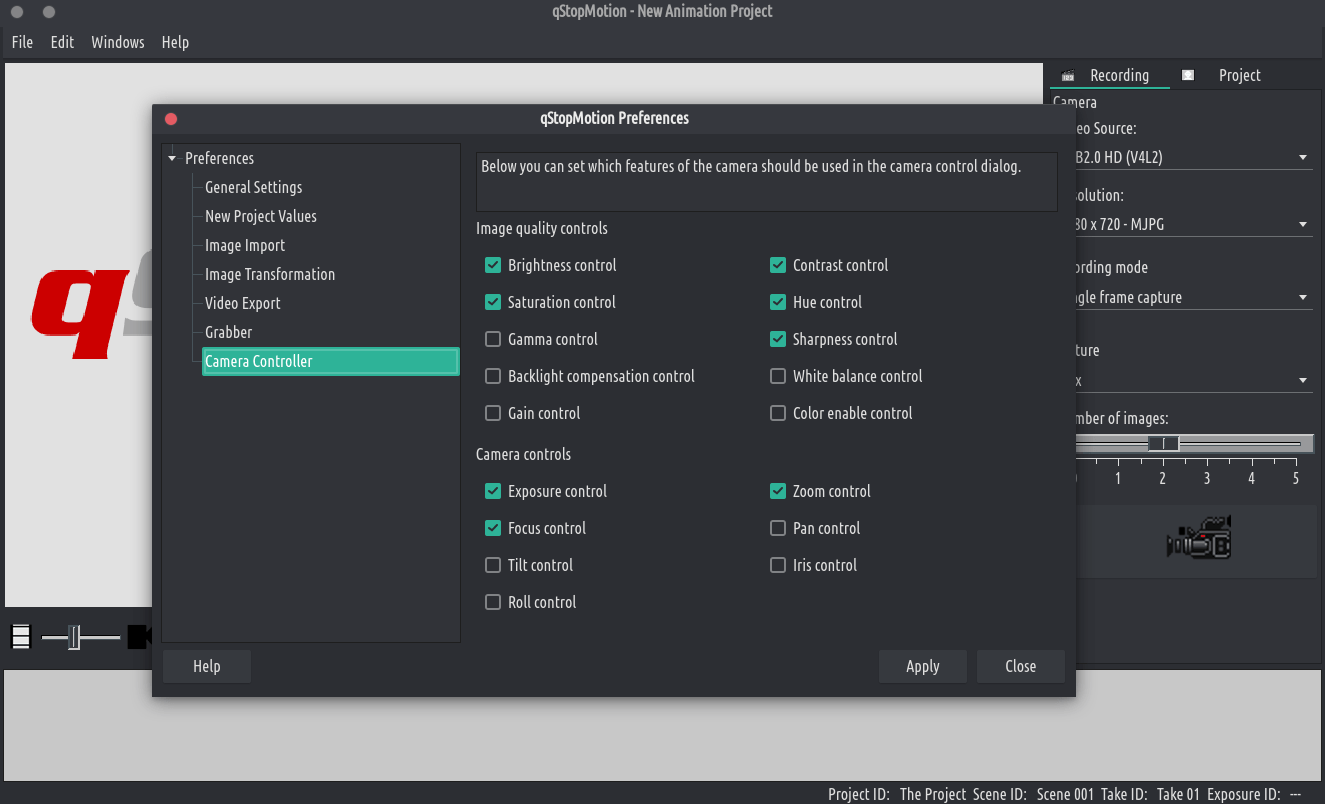Click the Apply button

click(923, 666)
